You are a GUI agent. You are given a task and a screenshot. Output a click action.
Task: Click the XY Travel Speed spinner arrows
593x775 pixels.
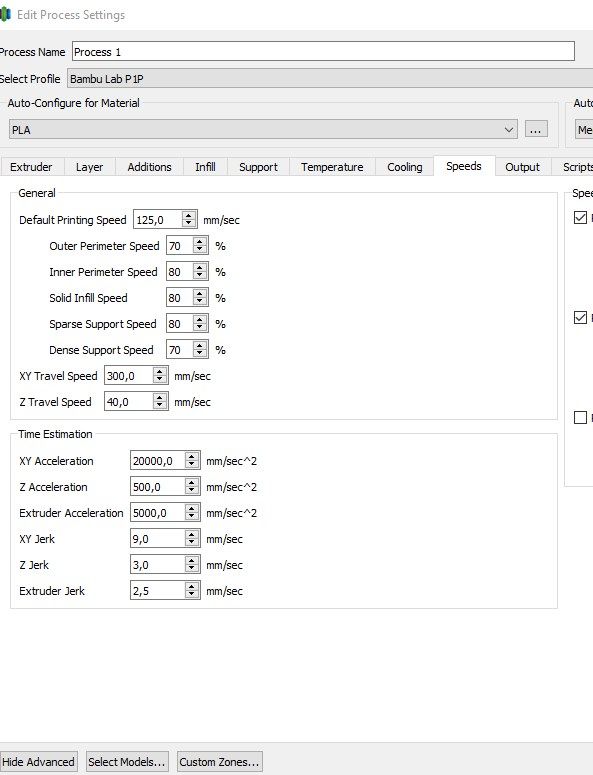tap(160, 376)
